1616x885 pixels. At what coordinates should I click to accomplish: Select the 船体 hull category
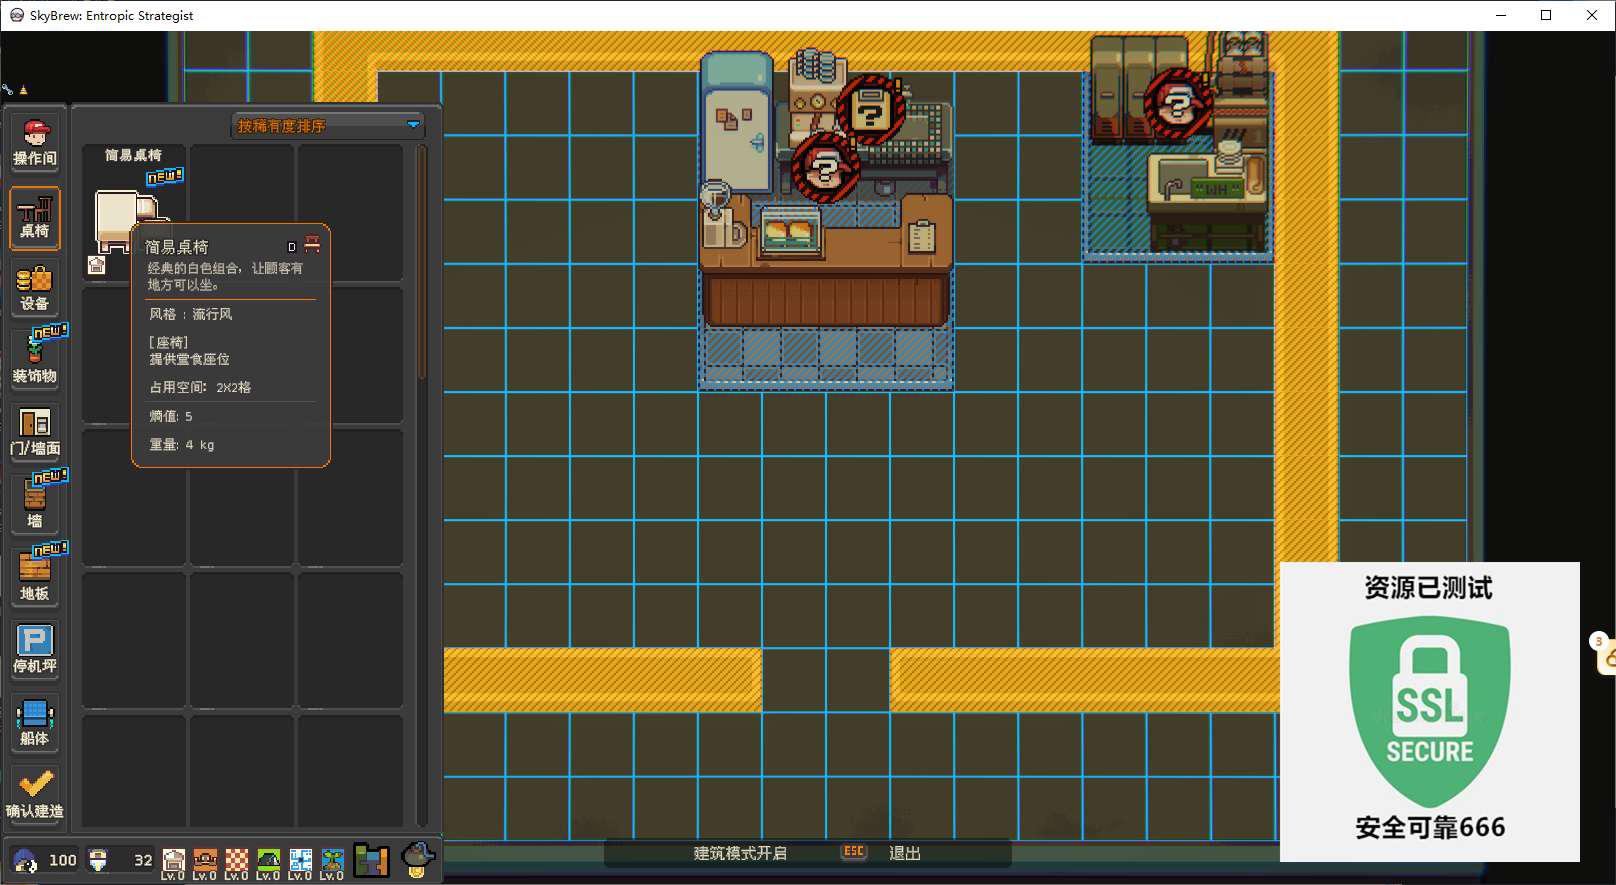coord(35,723)
